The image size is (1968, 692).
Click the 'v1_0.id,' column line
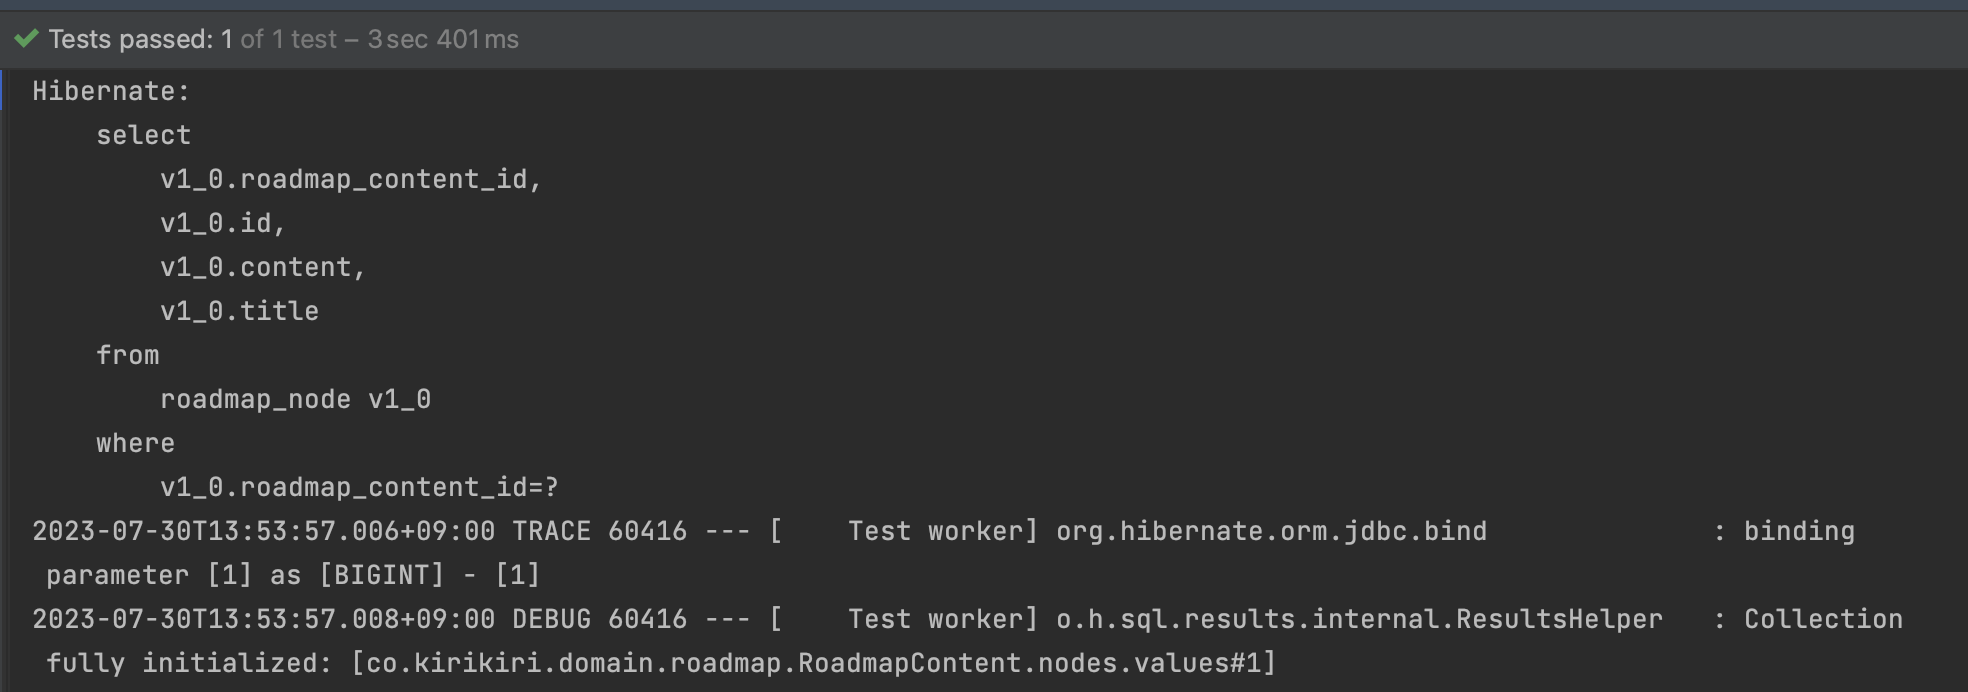[x=223, y=223]
